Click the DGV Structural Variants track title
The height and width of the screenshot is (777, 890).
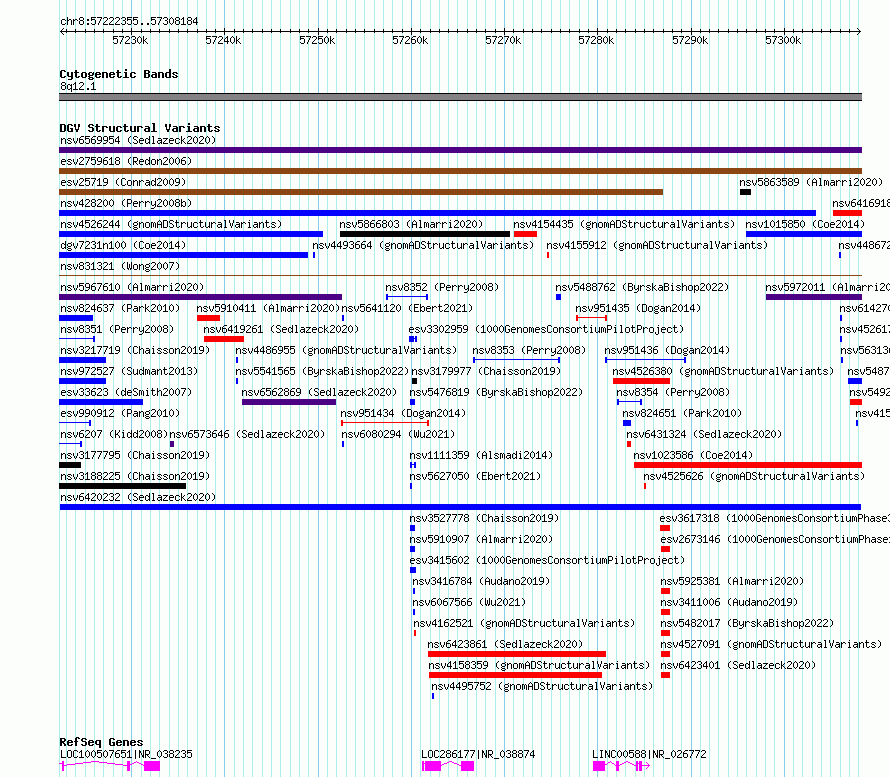coord(140,128)
